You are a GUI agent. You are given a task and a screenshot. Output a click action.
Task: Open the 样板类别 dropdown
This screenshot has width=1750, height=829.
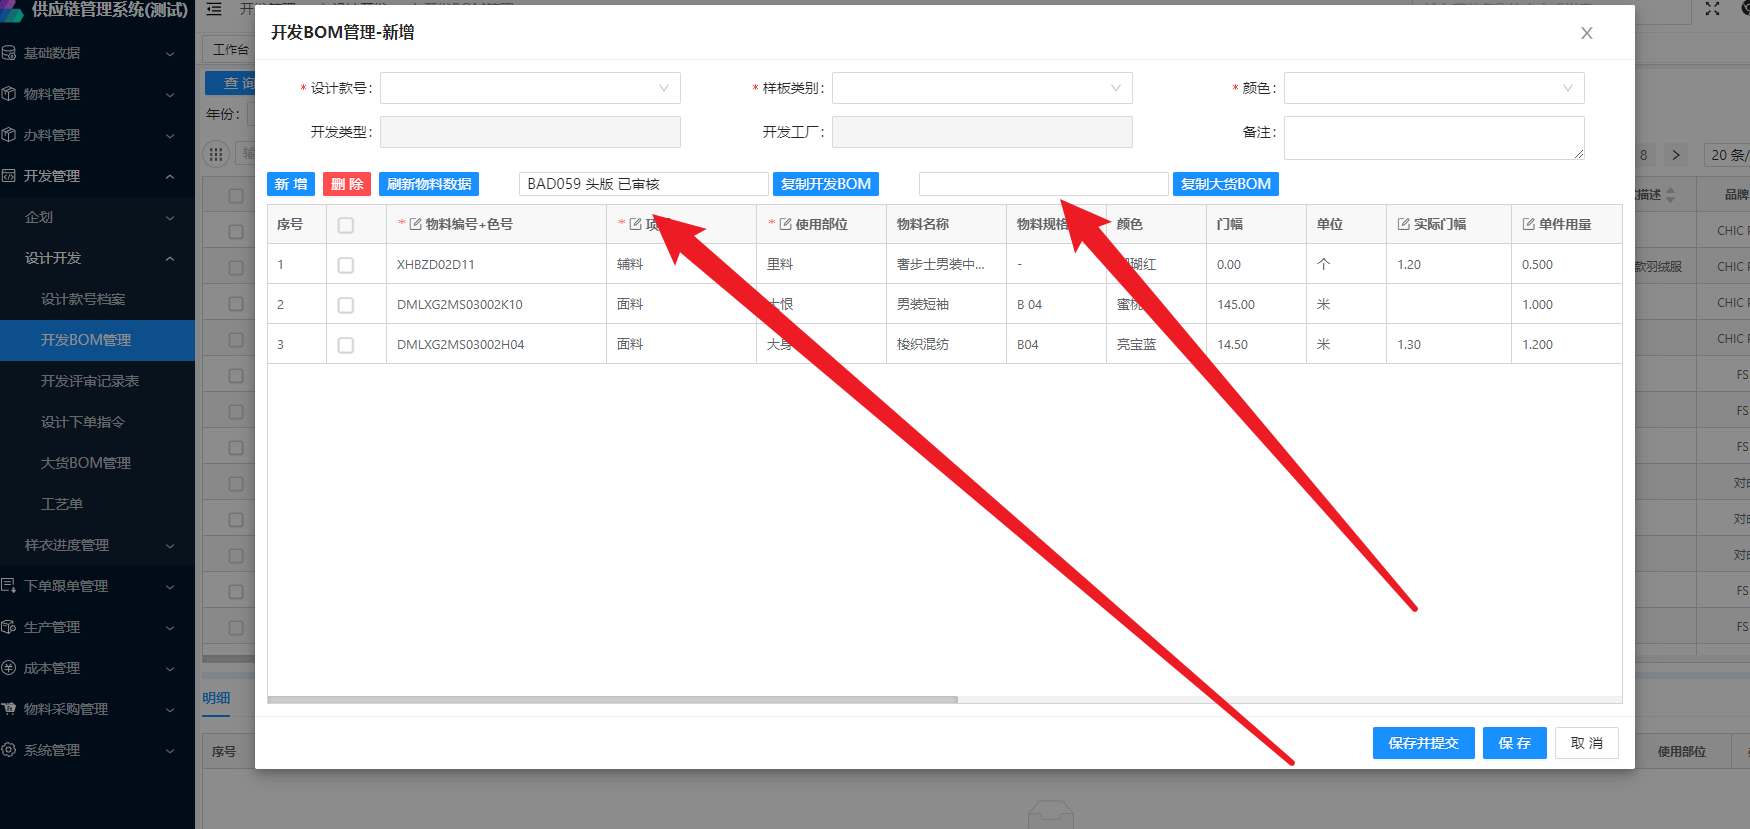(982, 88)
